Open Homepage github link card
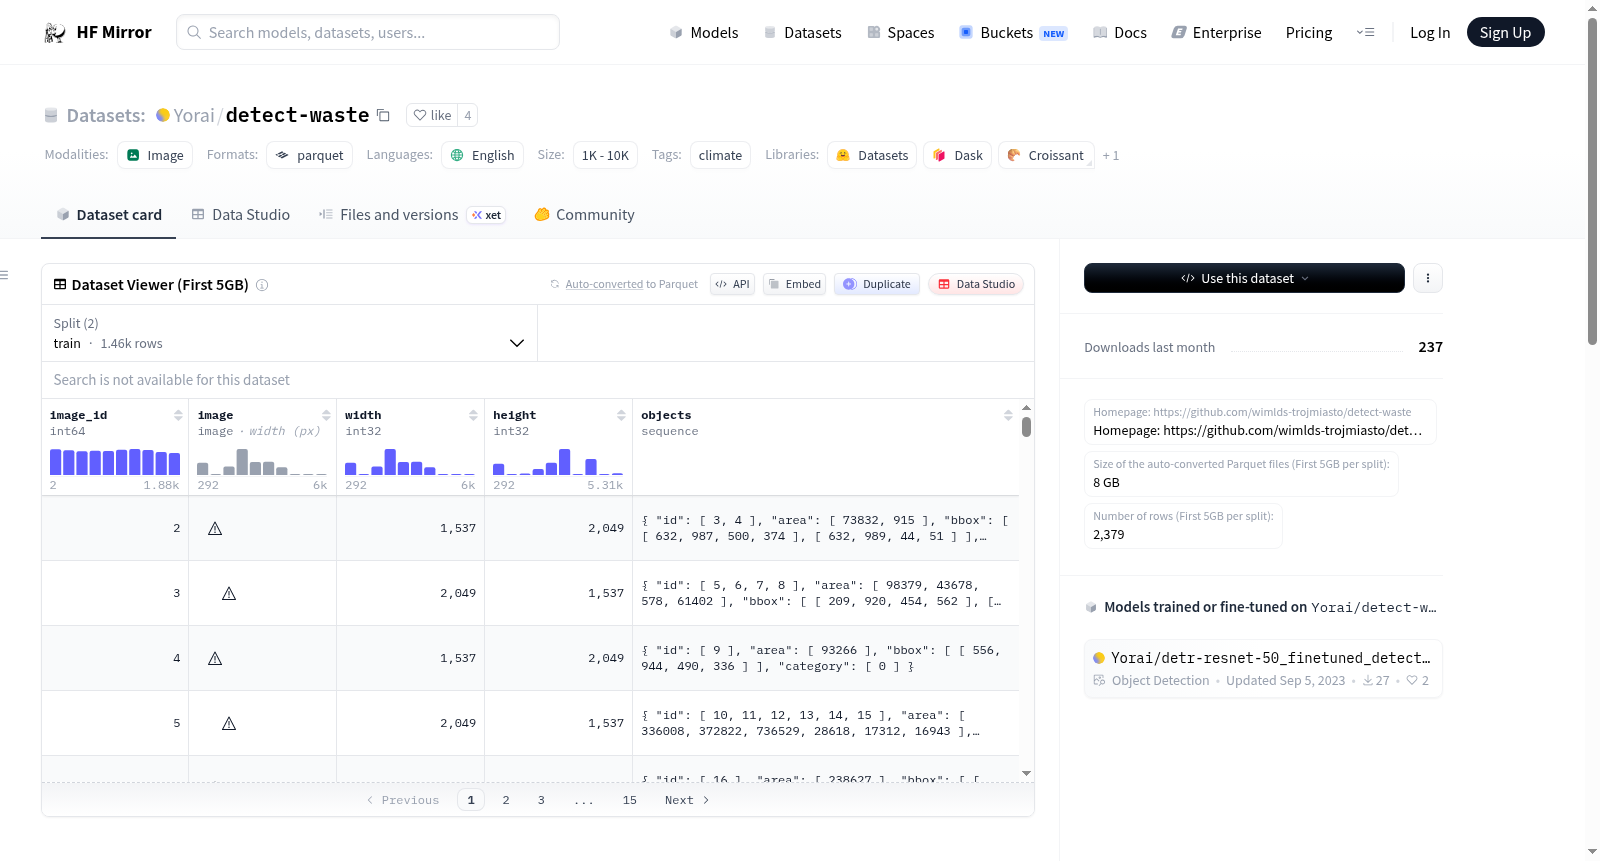1600x861 pixels. click(1260, 422)
